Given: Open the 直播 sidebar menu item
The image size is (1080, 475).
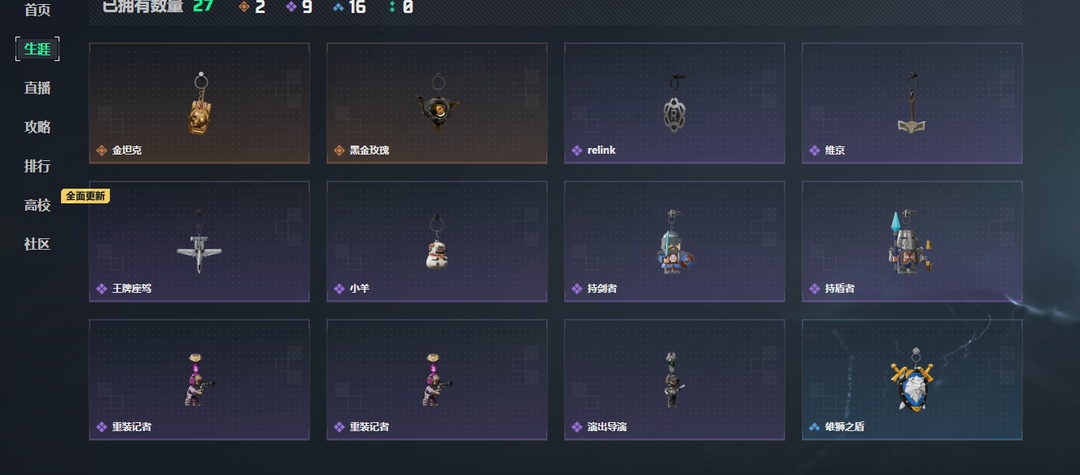Looking at the screenshot, I should point(37,88).
